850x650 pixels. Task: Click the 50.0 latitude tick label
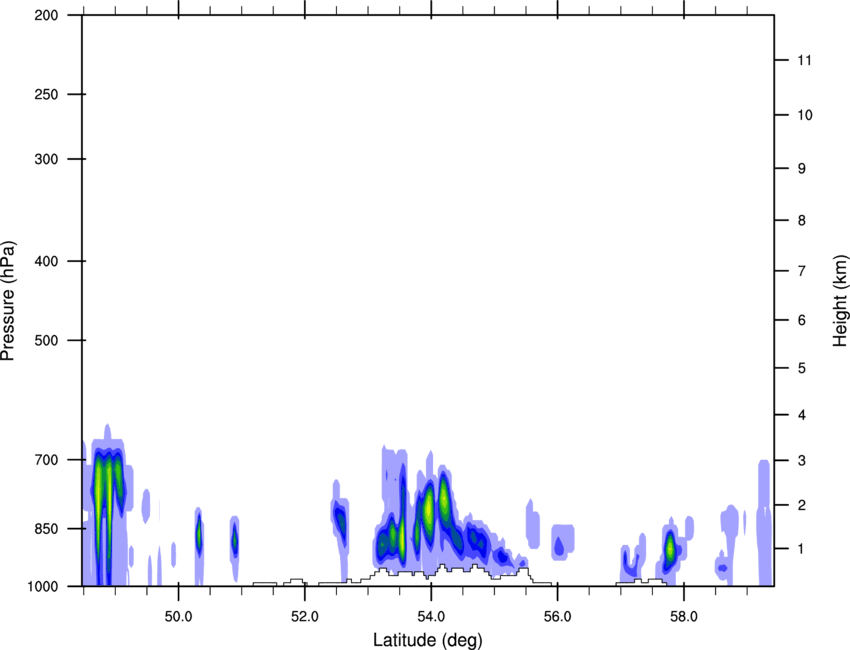point(178,617)
